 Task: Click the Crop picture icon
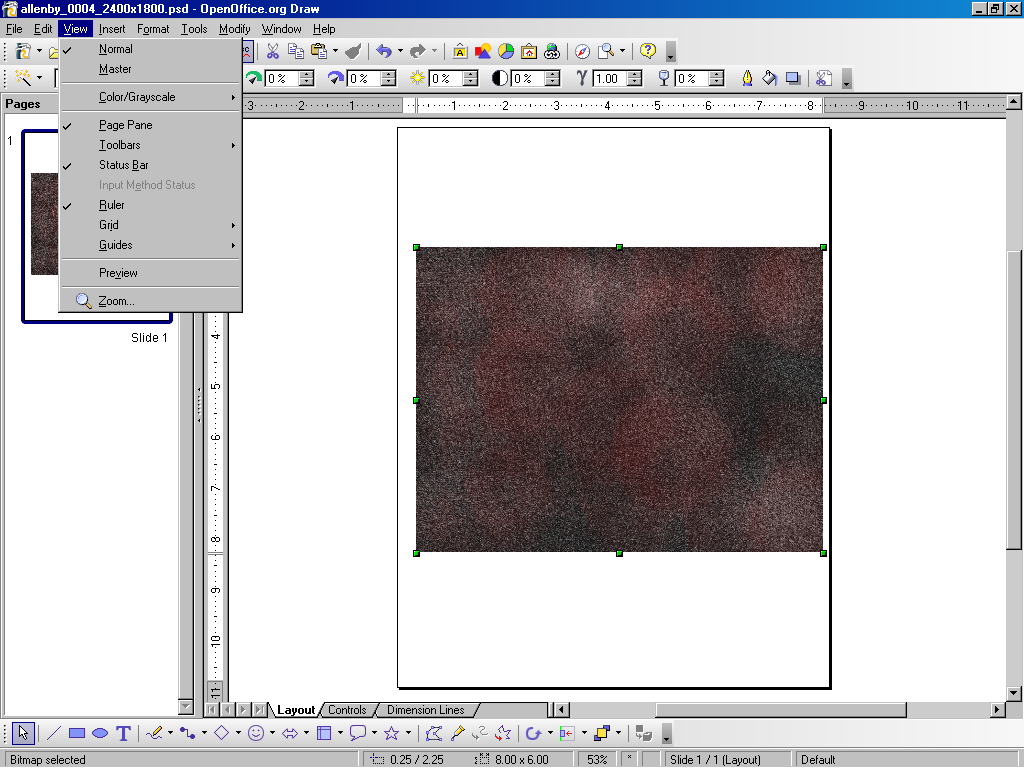click(x=824, y=78)
